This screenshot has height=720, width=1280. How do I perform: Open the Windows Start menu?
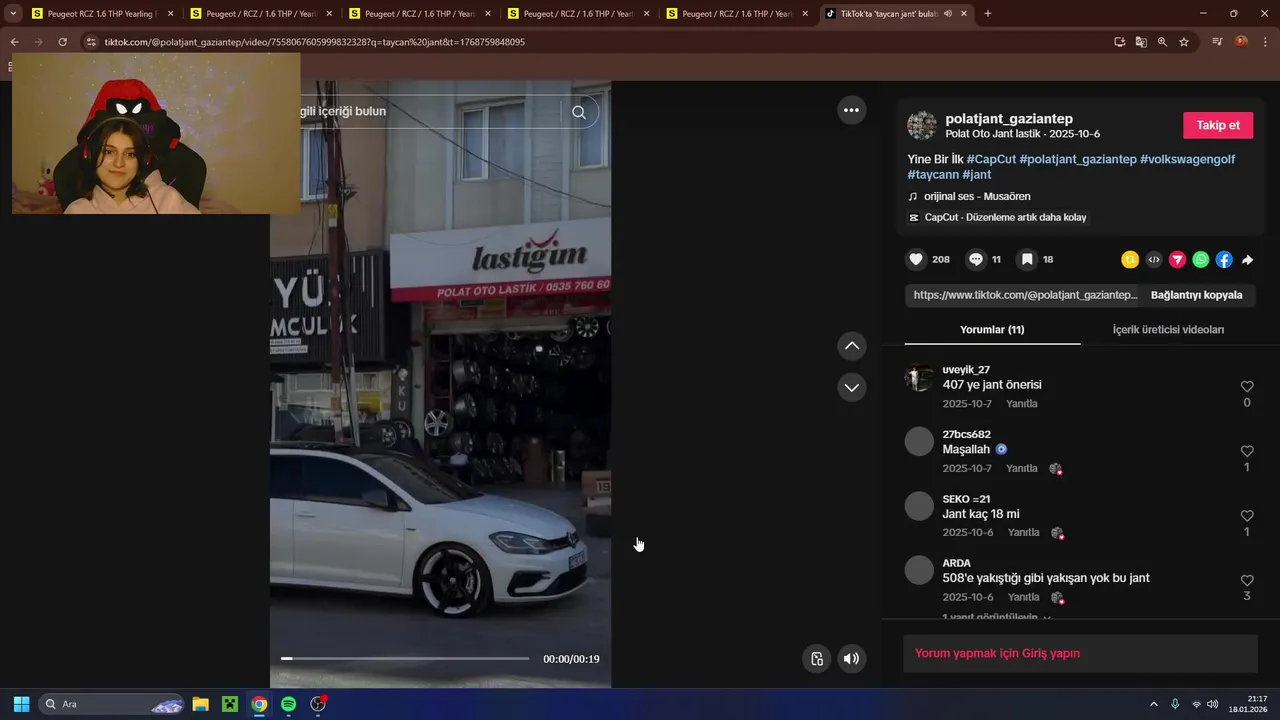pyautogui.click(x=21, y=704)
